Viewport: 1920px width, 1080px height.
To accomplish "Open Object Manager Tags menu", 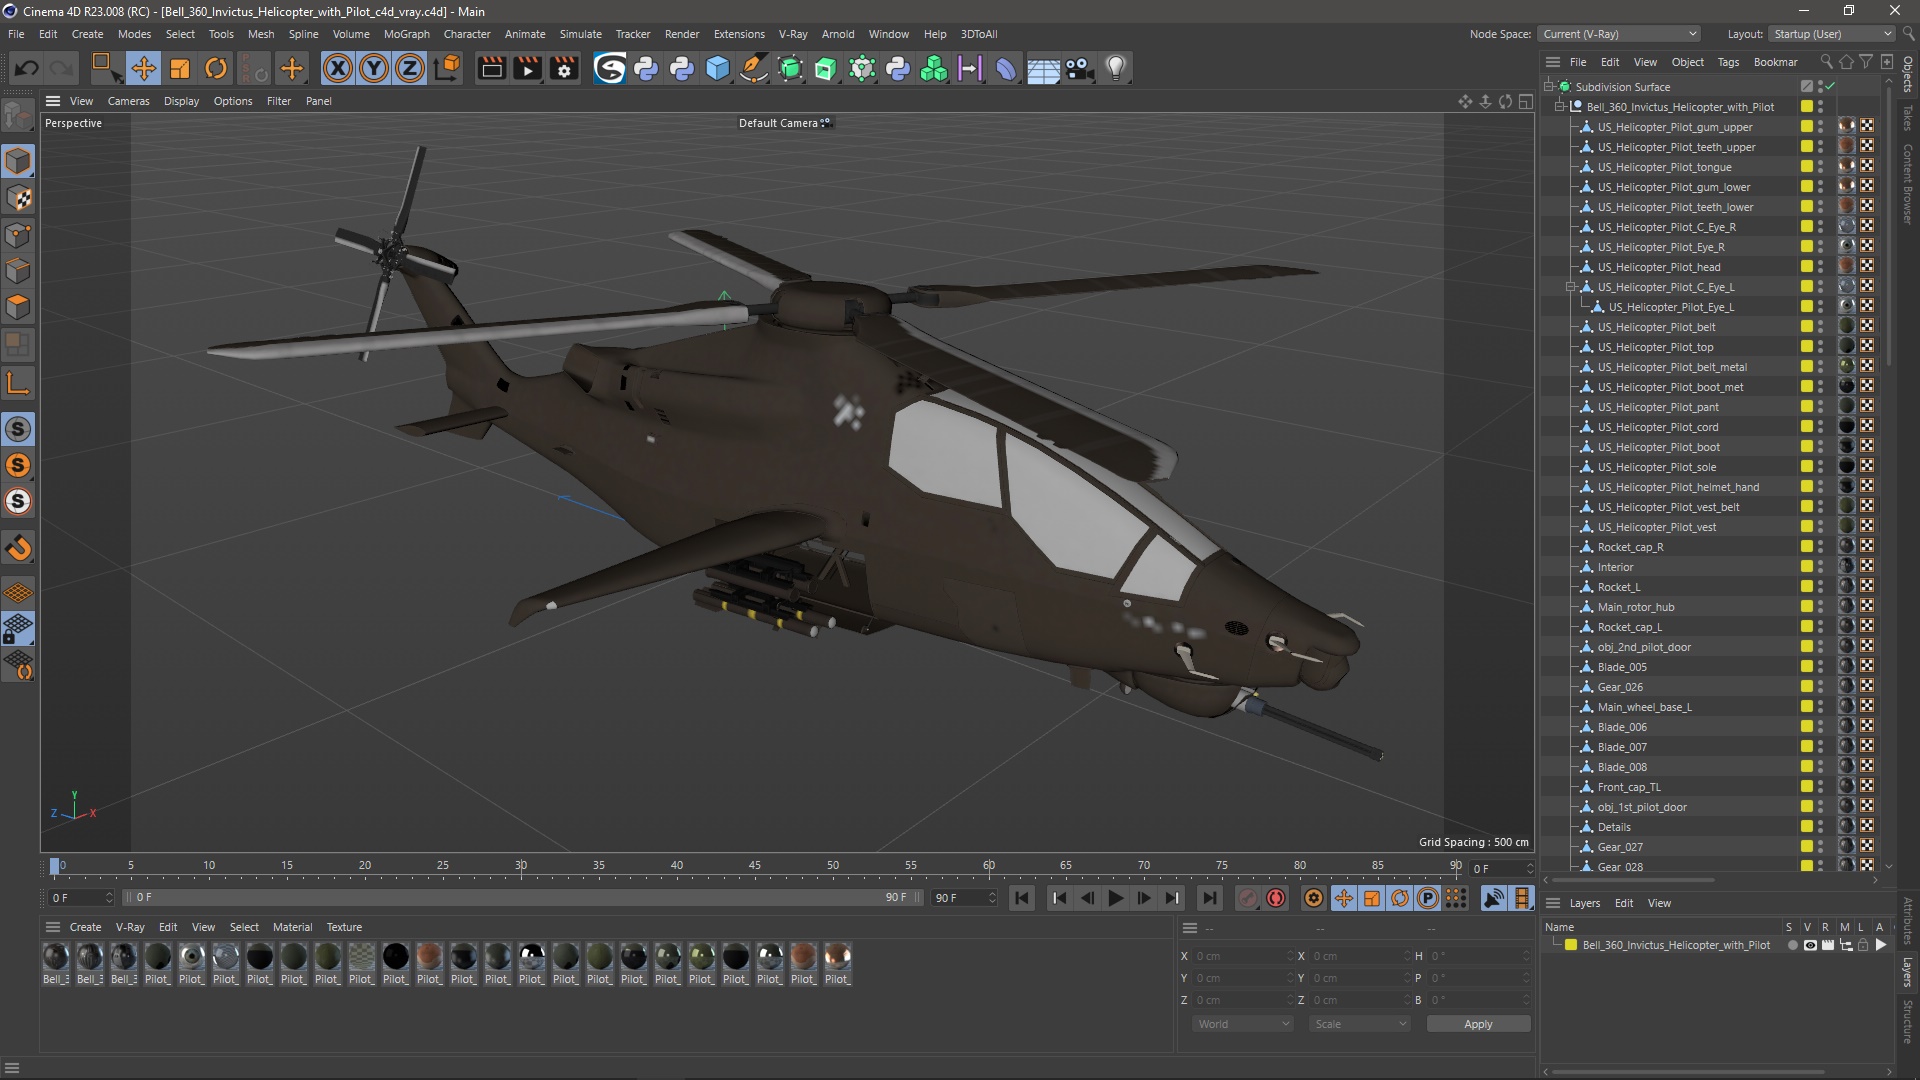I will tap(1728, 62).
